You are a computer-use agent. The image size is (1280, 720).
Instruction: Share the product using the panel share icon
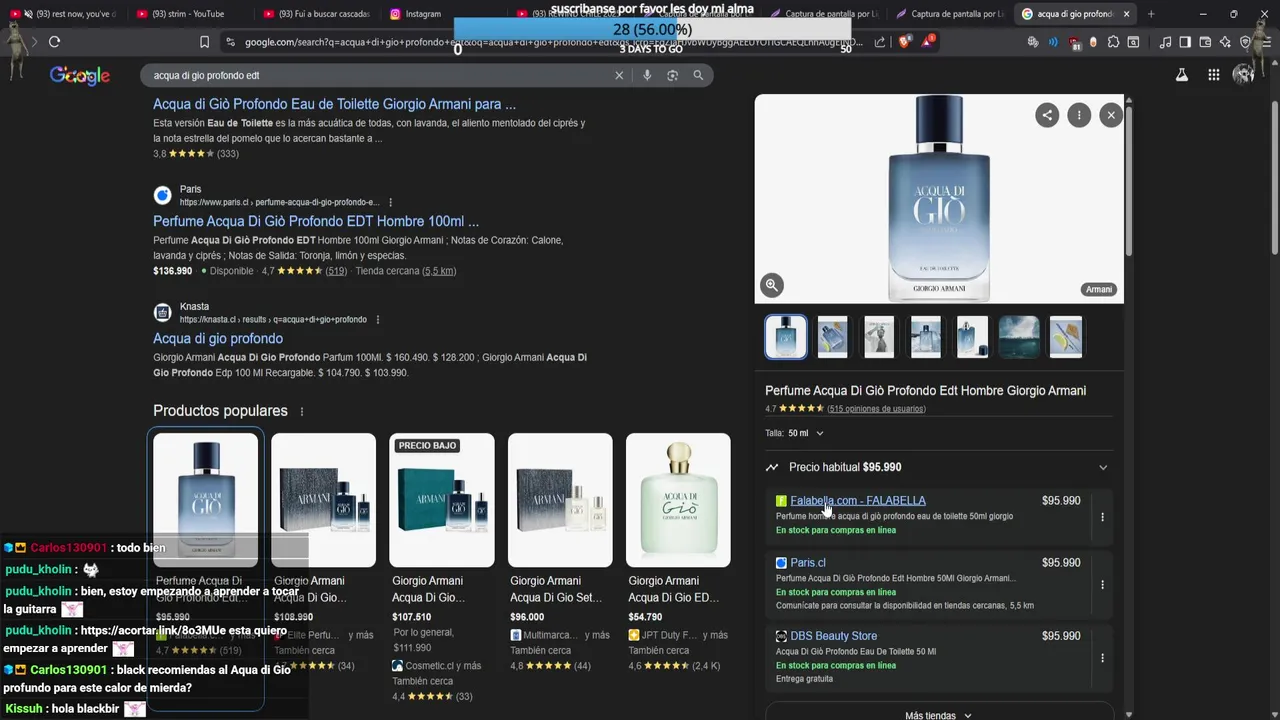[1047, 115]
